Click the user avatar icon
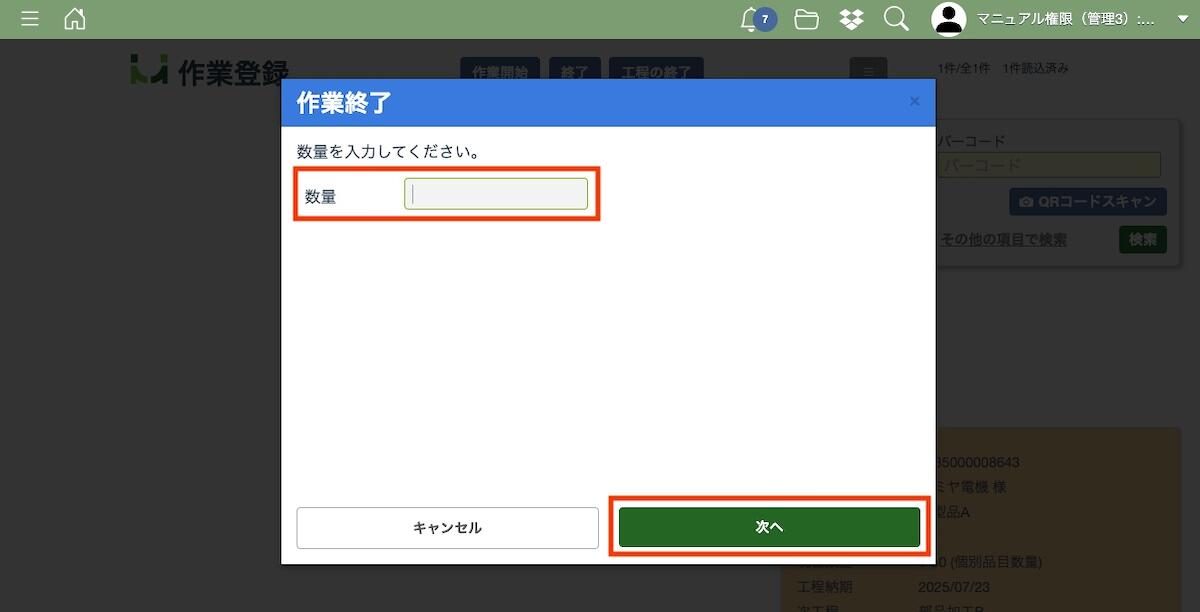 pos(948,19)
